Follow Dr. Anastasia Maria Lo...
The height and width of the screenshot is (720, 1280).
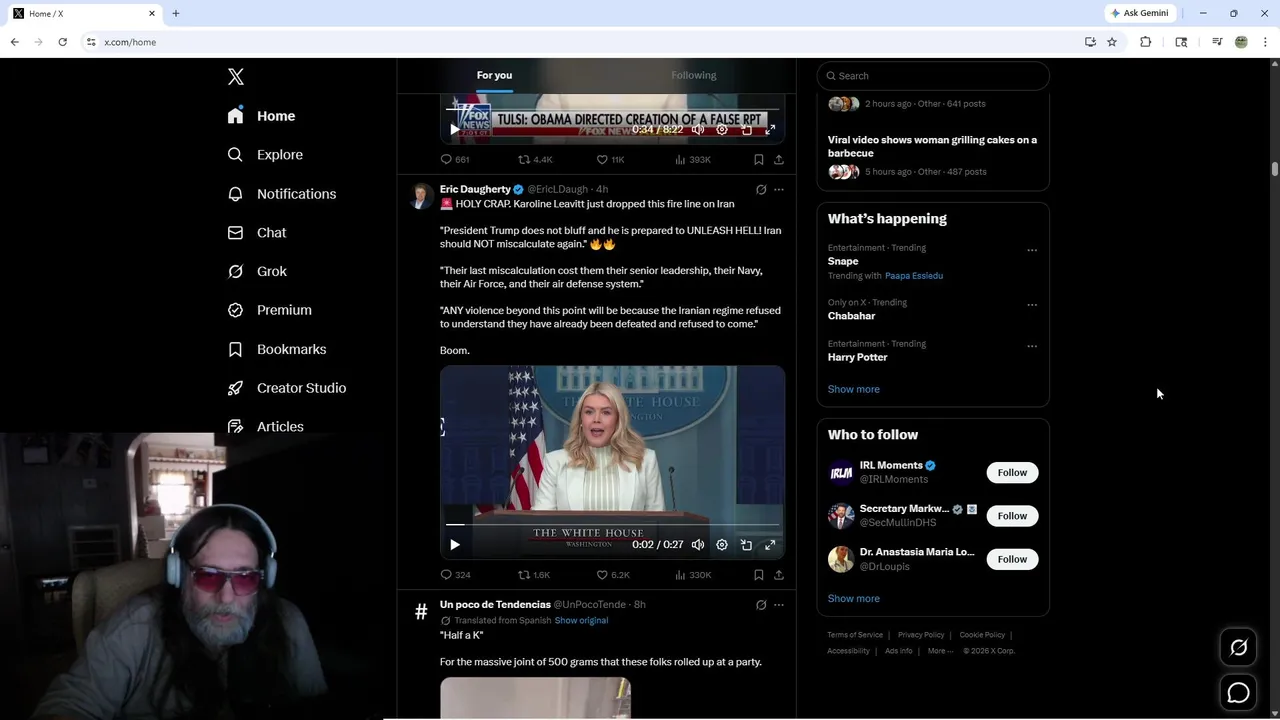click(x=1012, y=559)
